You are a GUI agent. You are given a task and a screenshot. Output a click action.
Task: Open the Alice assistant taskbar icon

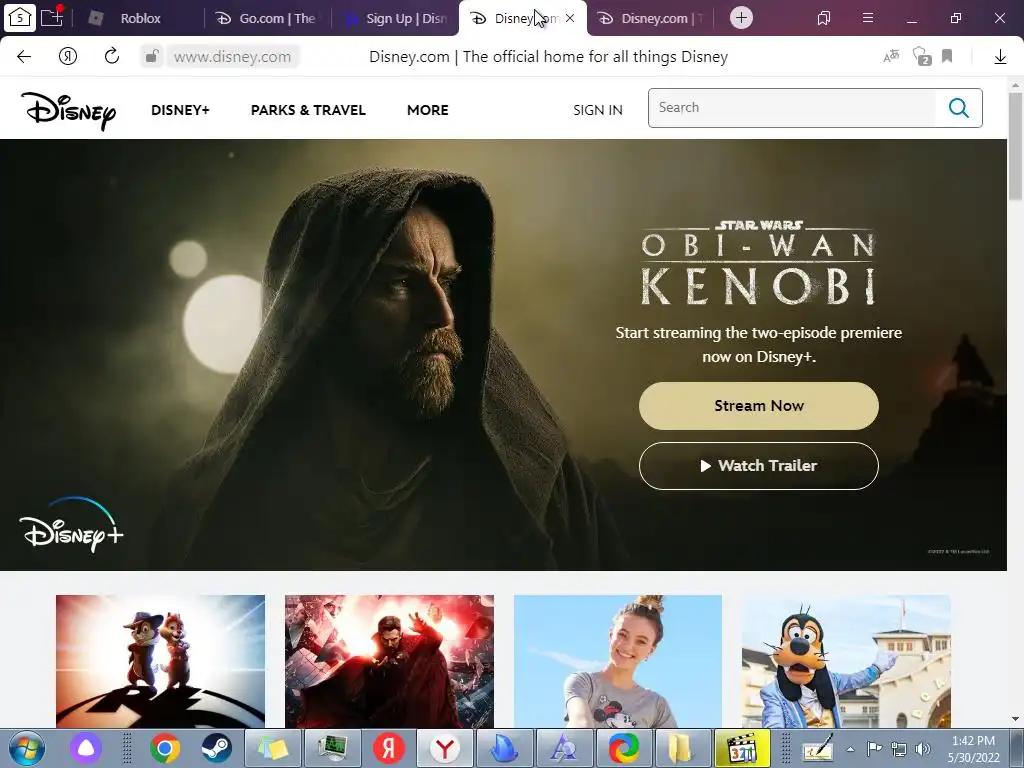point(86,748)
